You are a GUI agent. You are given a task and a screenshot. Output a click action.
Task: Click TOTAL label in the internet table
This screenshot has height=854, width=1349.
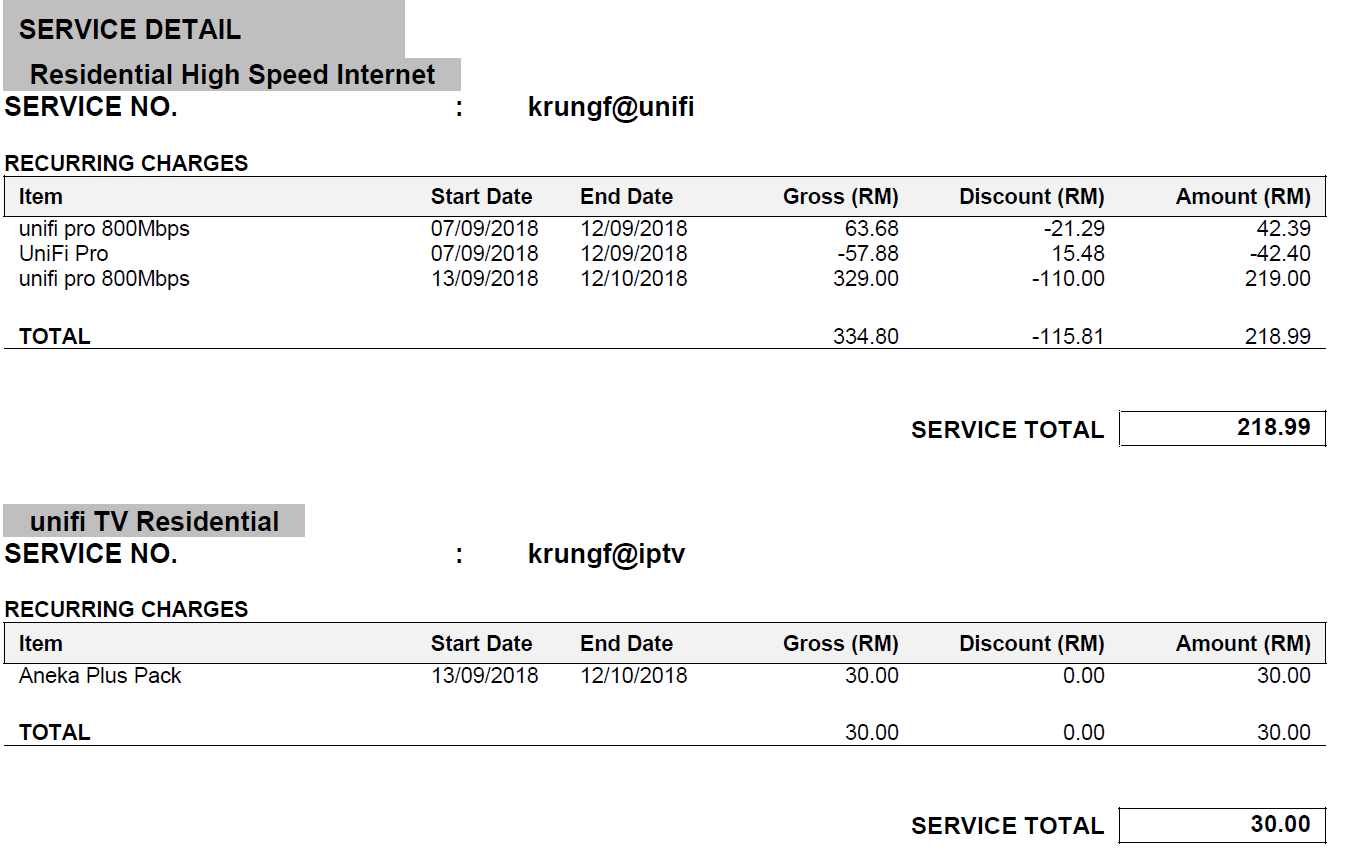55,337
